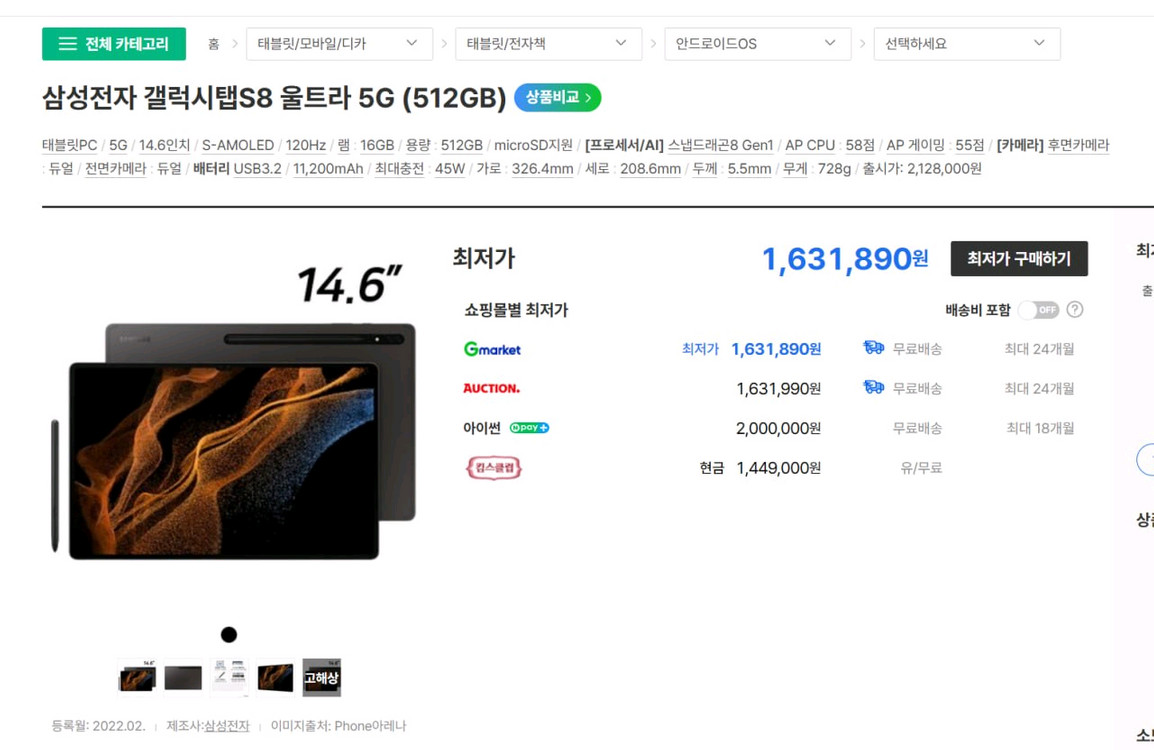Screen dimensions: 1154x750
Task: Expand the 태블릿/모바일/디카 category dropdown
Action: point(339,43)
